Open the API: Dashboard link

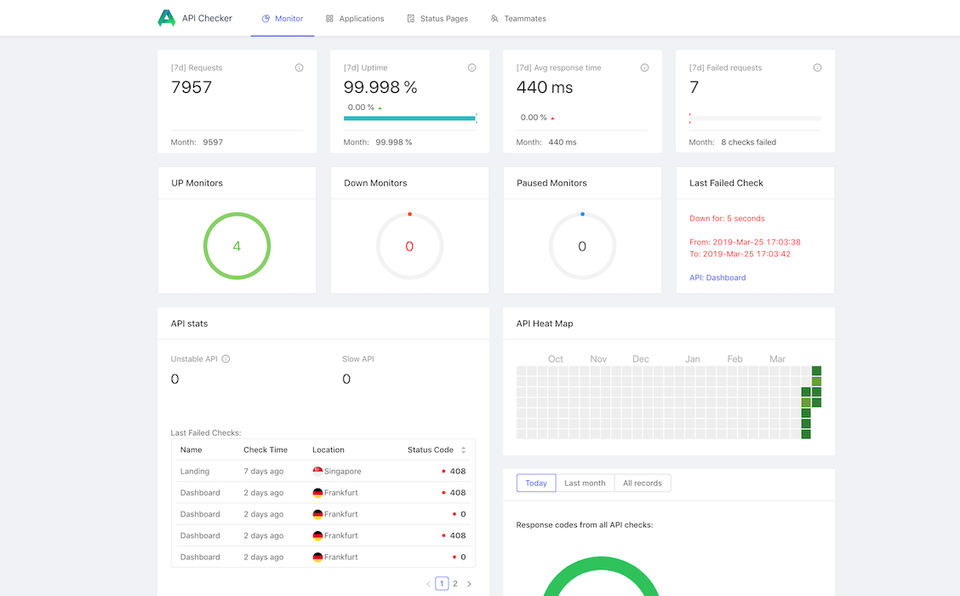click(718, 277)
